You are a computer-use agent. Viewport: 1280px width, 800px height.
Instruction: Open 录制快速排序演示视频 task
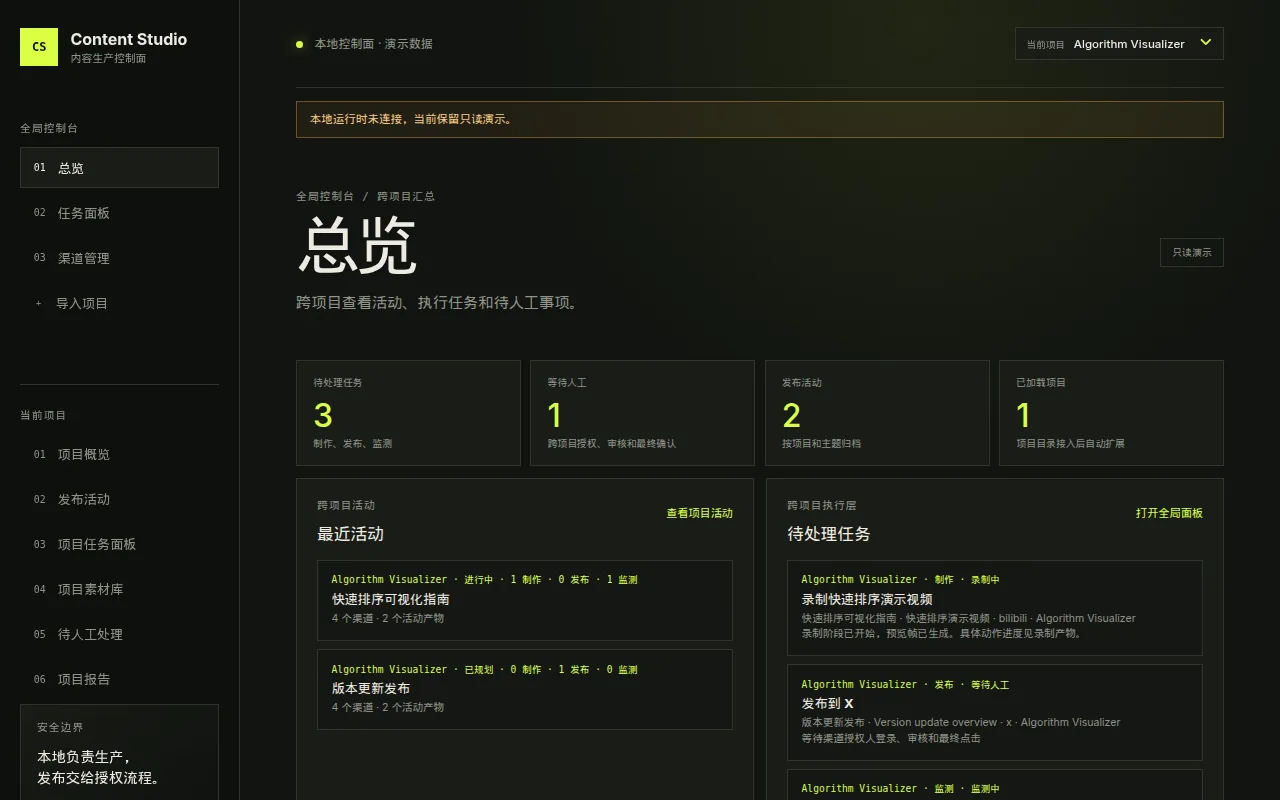(x=995, y=608)
